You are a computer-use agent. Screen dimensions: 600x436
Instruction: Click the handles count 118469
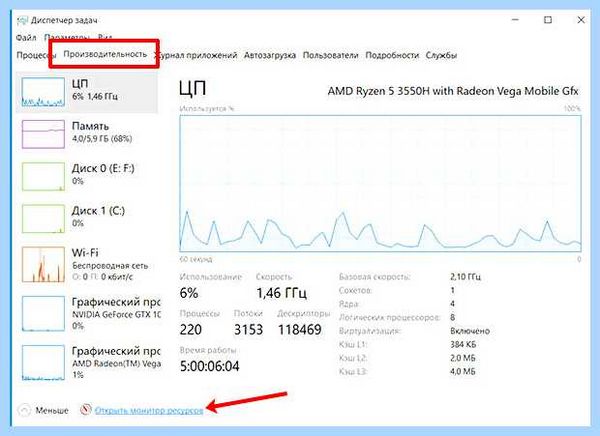(300, 329)
